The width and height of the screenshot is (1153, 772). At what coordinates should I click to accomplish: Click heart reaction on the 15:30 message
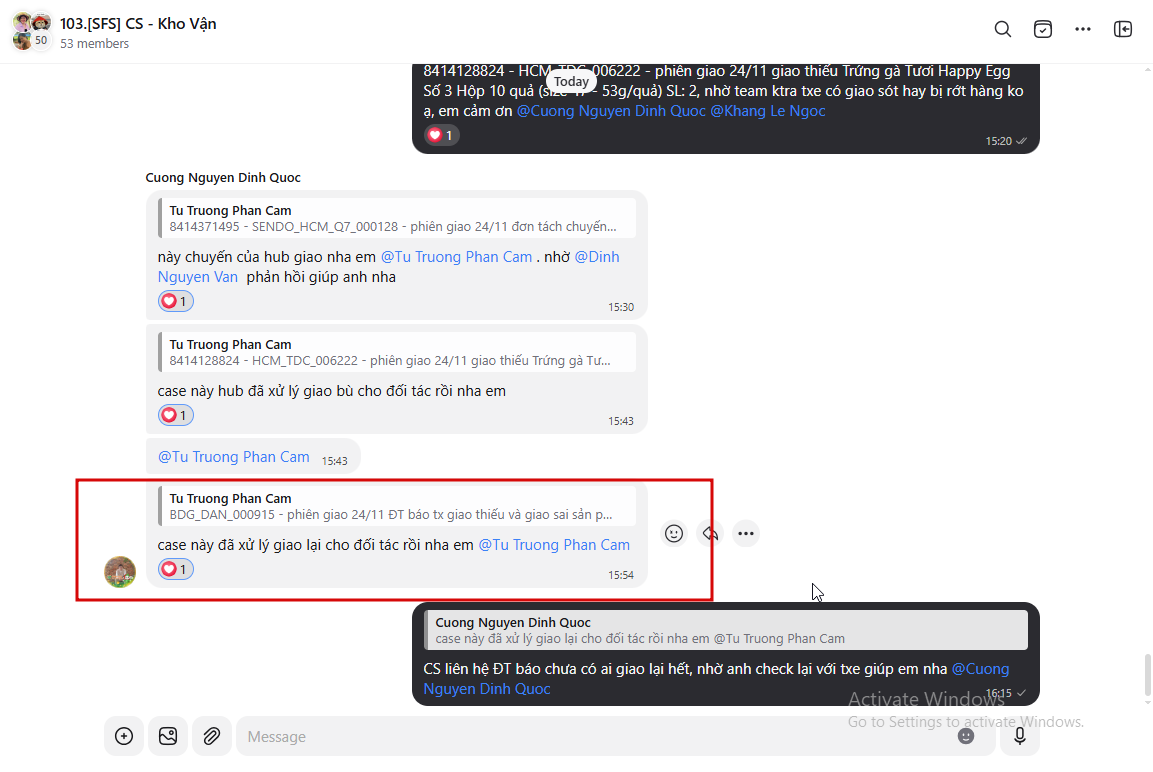176,301
